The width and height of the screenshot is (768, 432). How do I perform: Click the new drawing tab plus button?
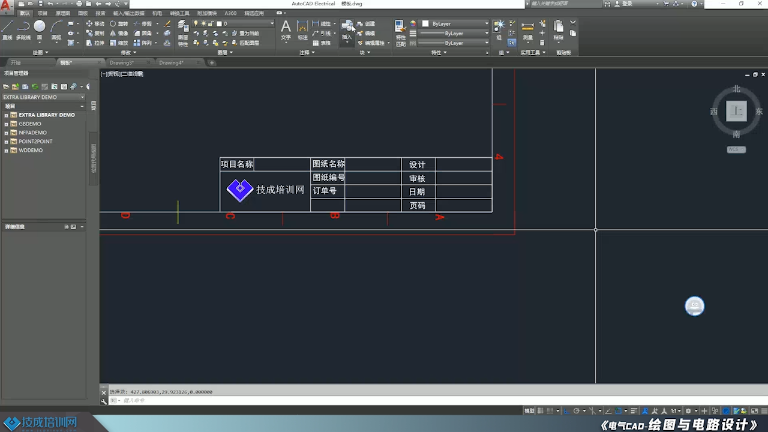click(212, 63)
